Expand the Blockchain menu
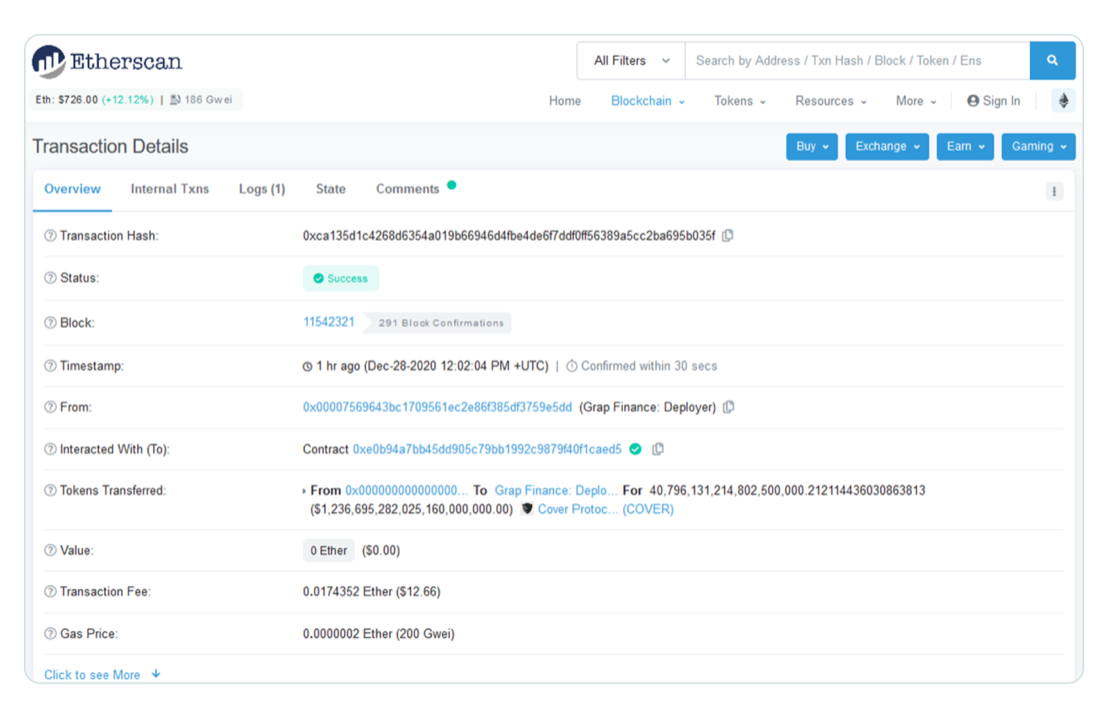The height and width of the screenshot is (708, 1098). click(x=648, y=101)
